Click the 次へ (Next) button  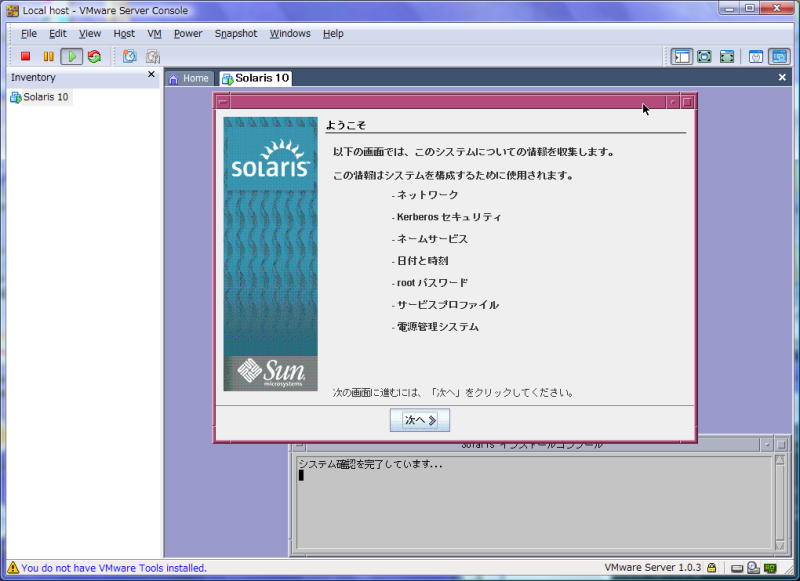tap(419, 420)
